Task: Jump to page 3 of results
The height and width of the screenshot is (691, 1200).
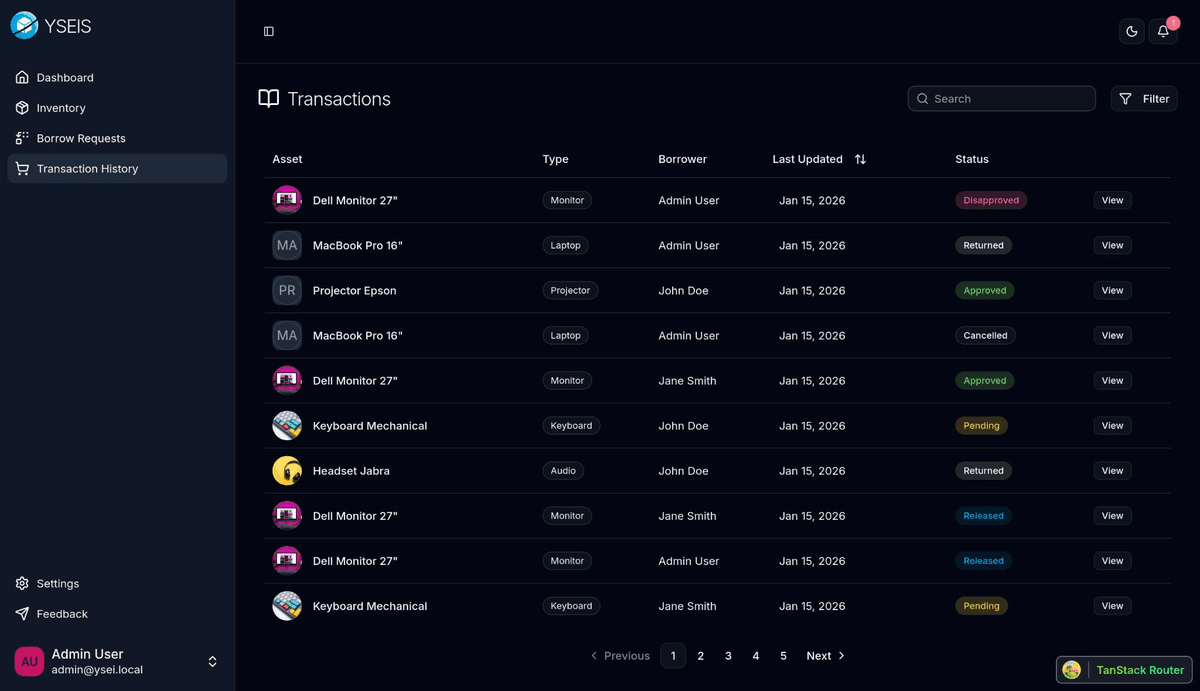Action: pyautogui.click(x=728, y=656)
